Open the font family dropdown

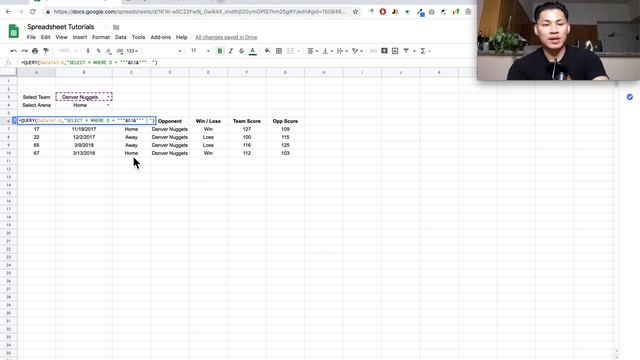pyautogui.click(x=163, y=51)
